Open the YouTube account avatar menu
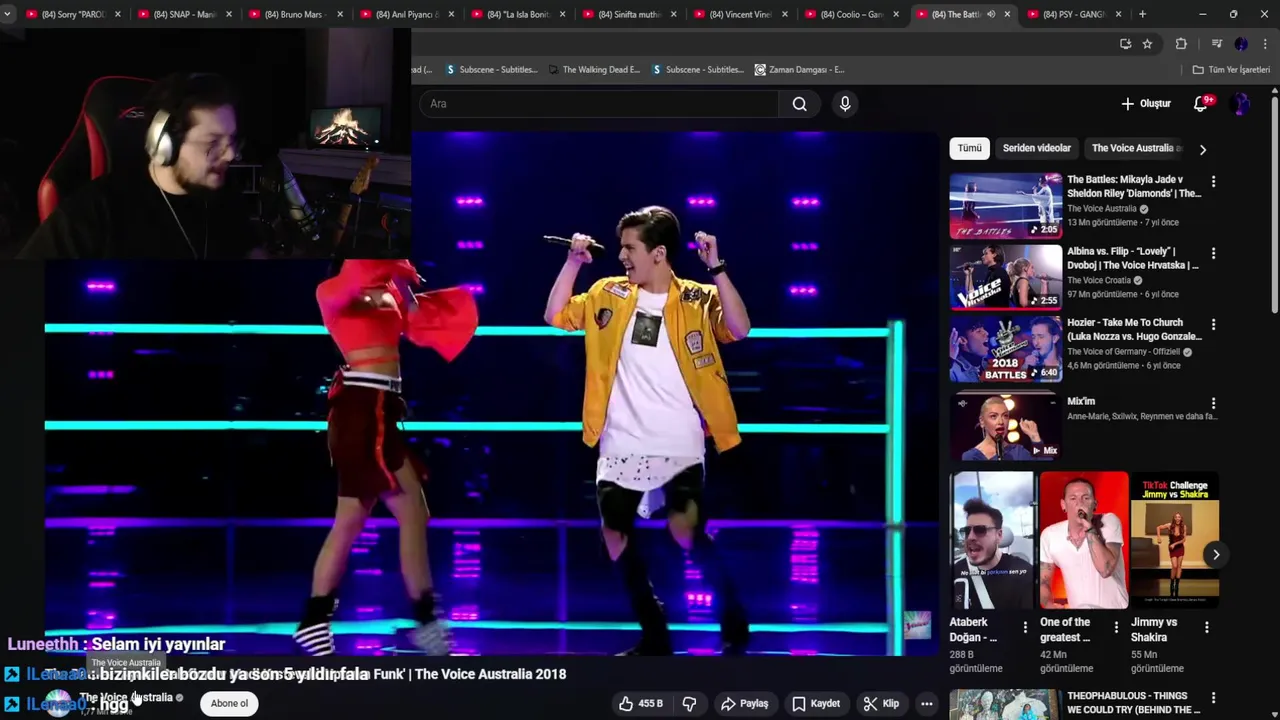The width and height of the screenshot is (1280, 720). pyautogui.click(x=1241, y=104)
